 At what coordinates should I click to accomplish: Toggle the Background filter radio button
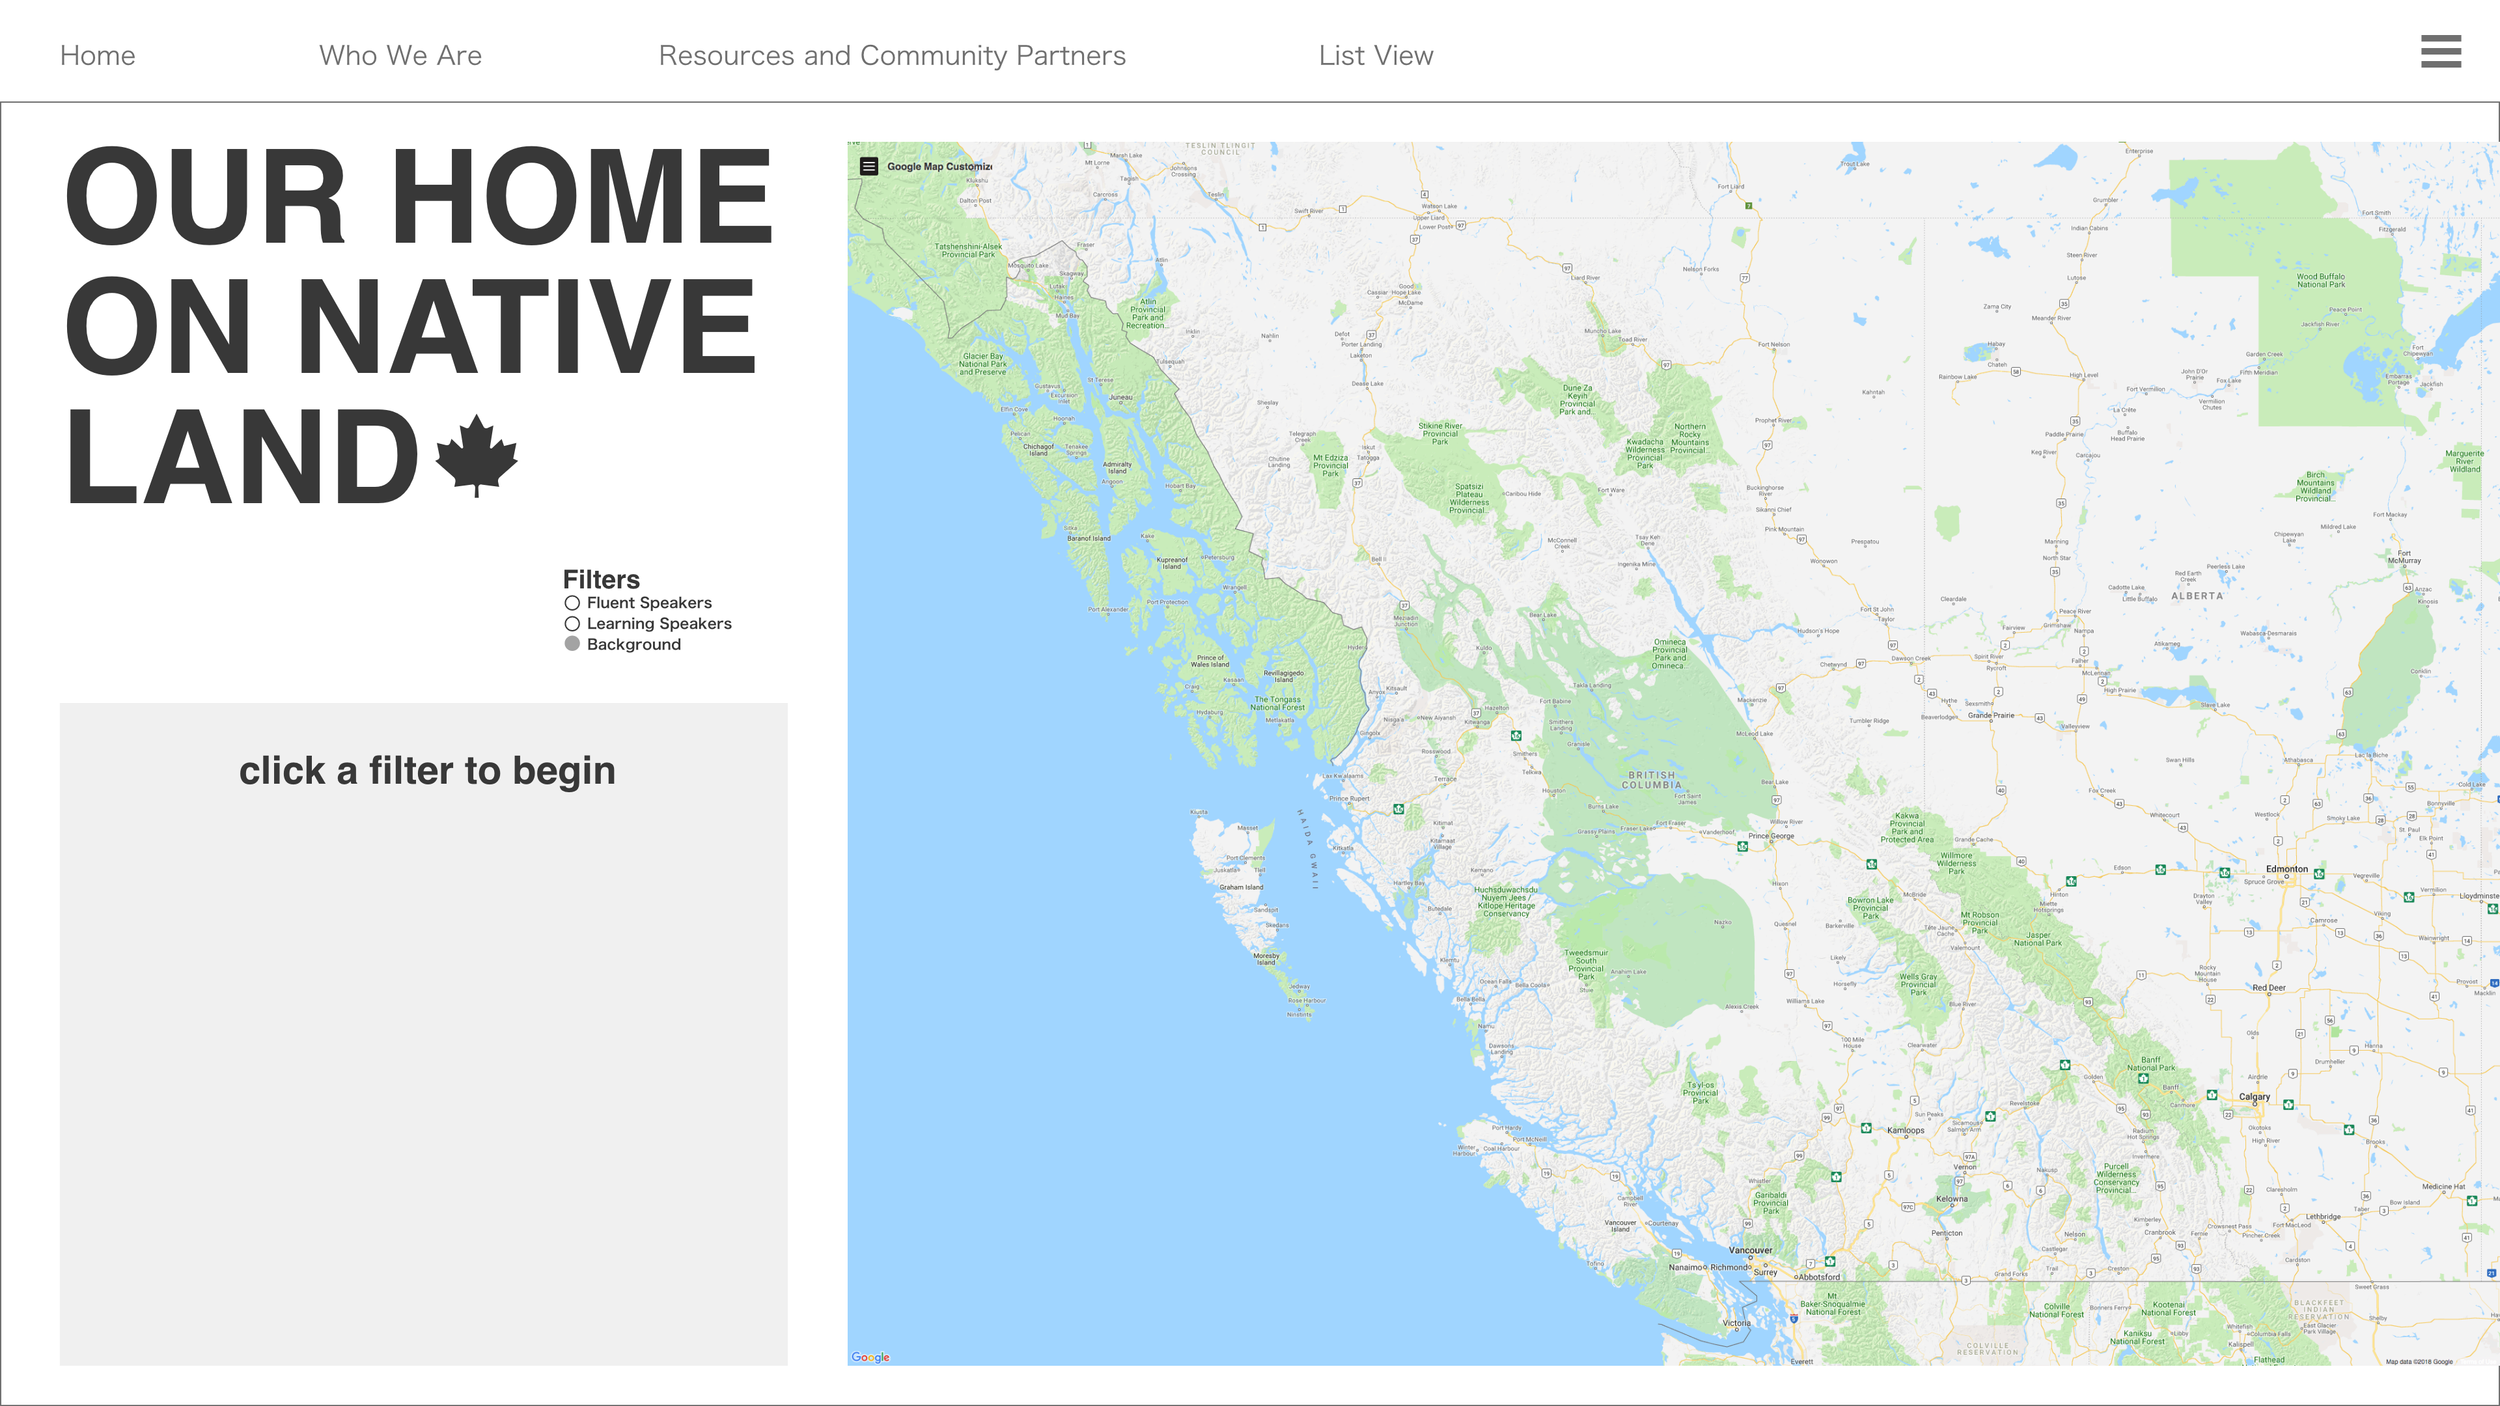pos(572,644)
